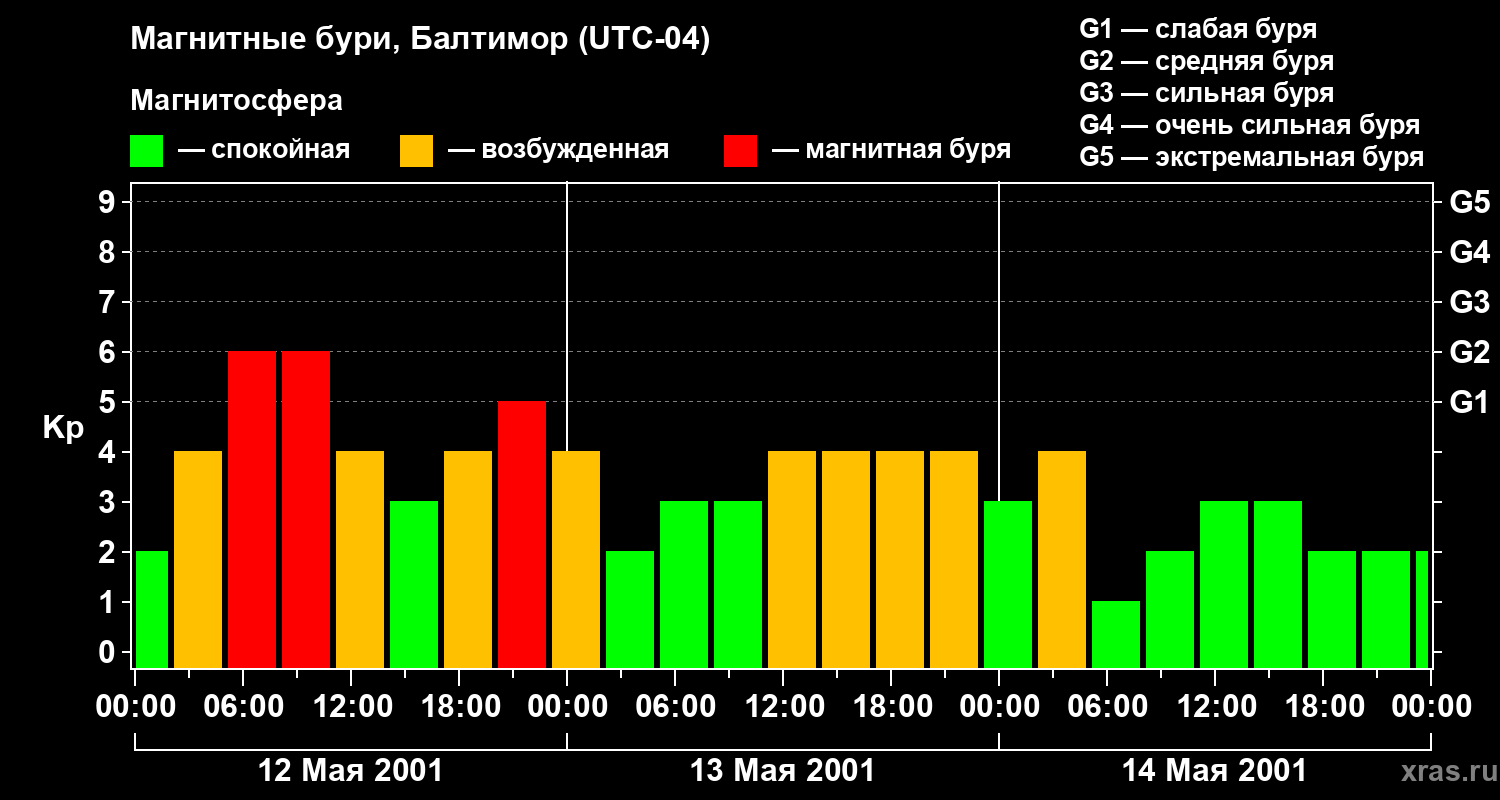This screenshot has height=800, width=1500.
Task: Click the yellow 'возбужденная' legend swatch
Action: point(416,151)
